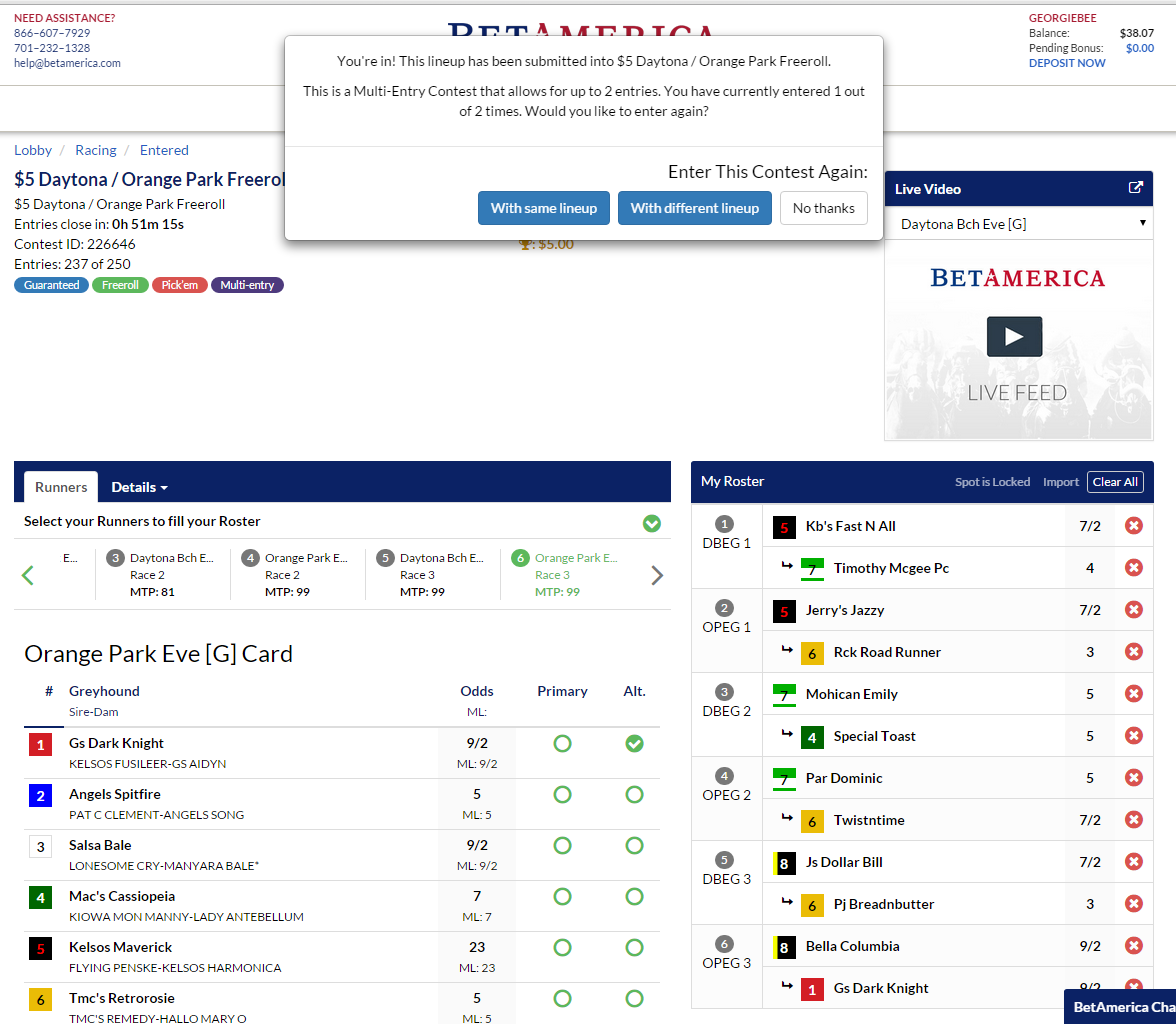Play the live feed video
Image resolution: width=1176 pixels, height=1024 pixels.
(1014, 337)
